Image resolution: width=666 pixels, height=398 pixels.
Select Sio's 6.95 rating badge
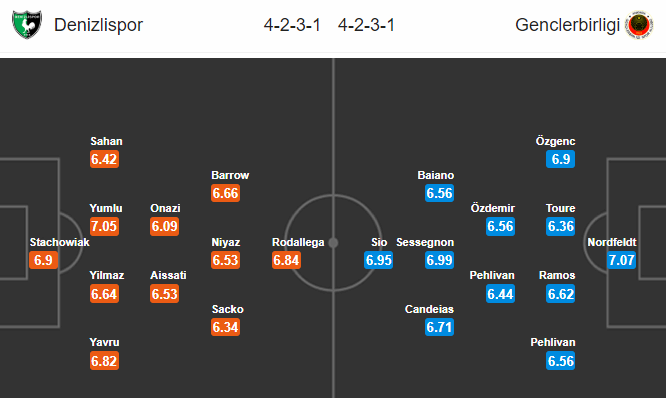(x=378, y=260)
